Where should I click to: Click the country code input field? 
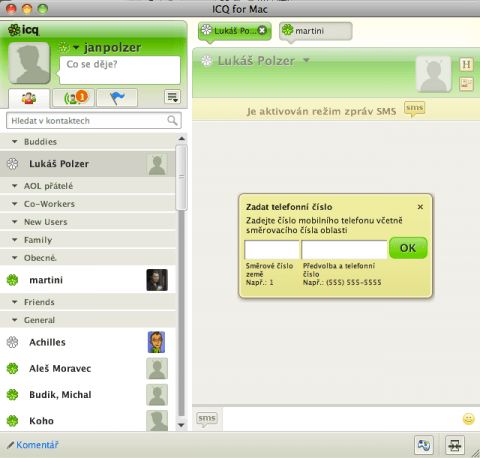coord(272,250)
